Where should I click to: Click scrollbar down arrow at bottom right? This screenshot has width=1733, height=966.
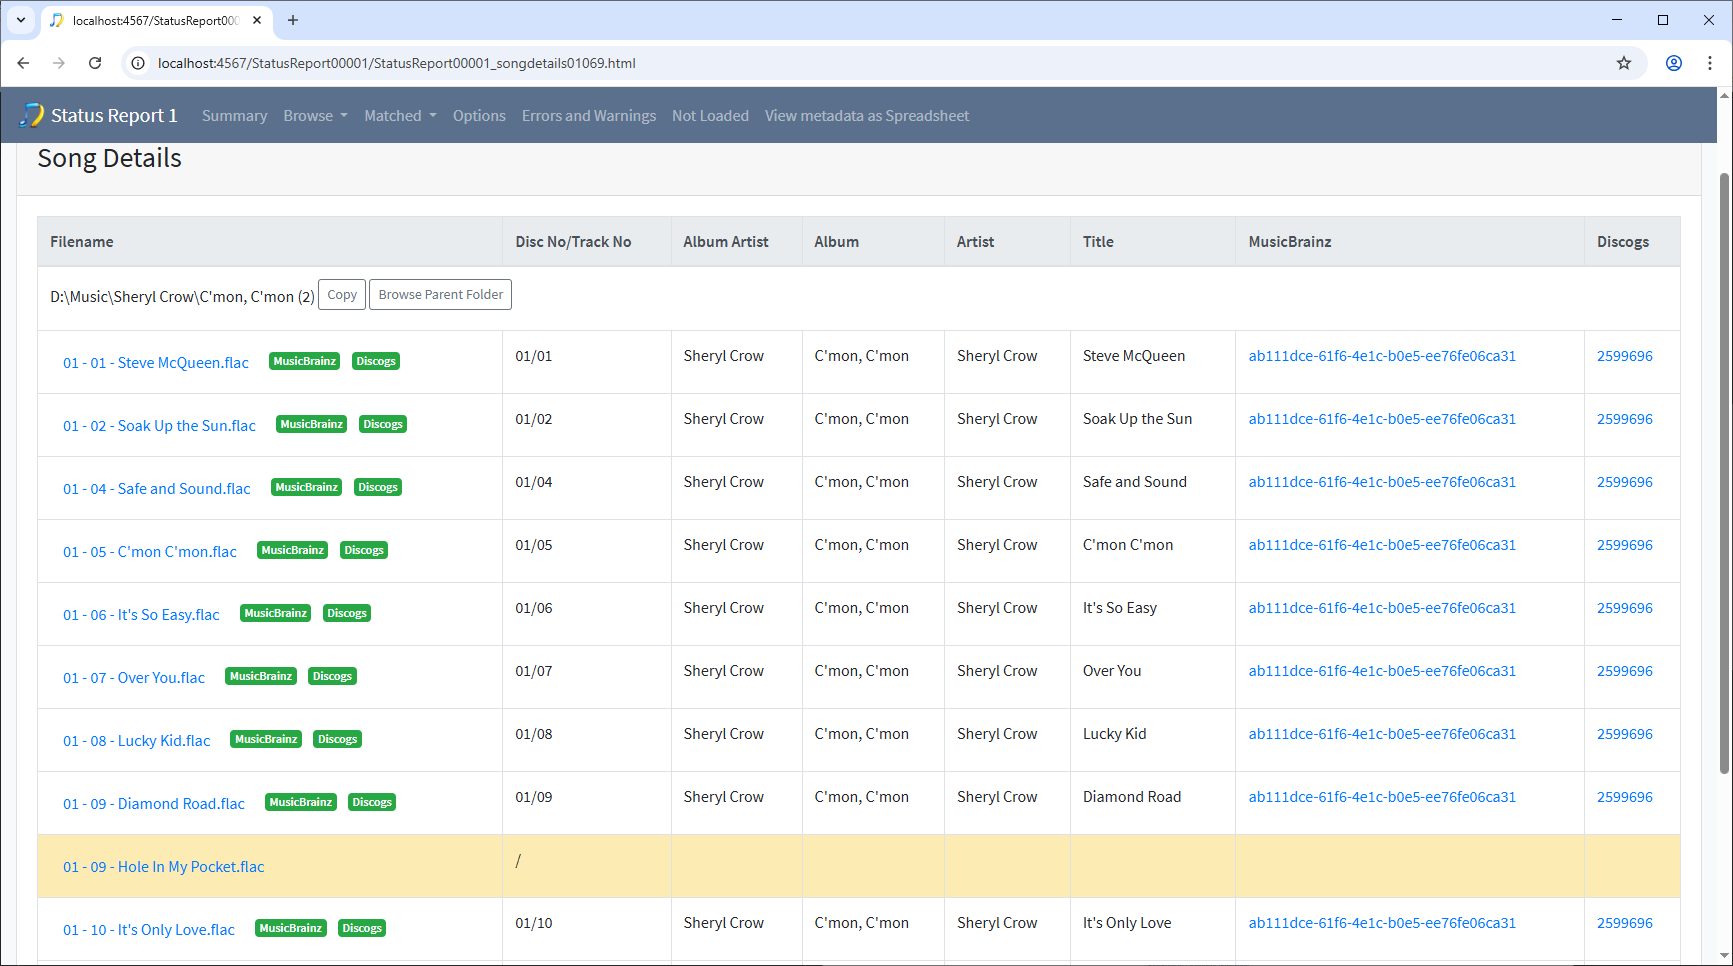pyautogui.click(x=1724, y=956)
